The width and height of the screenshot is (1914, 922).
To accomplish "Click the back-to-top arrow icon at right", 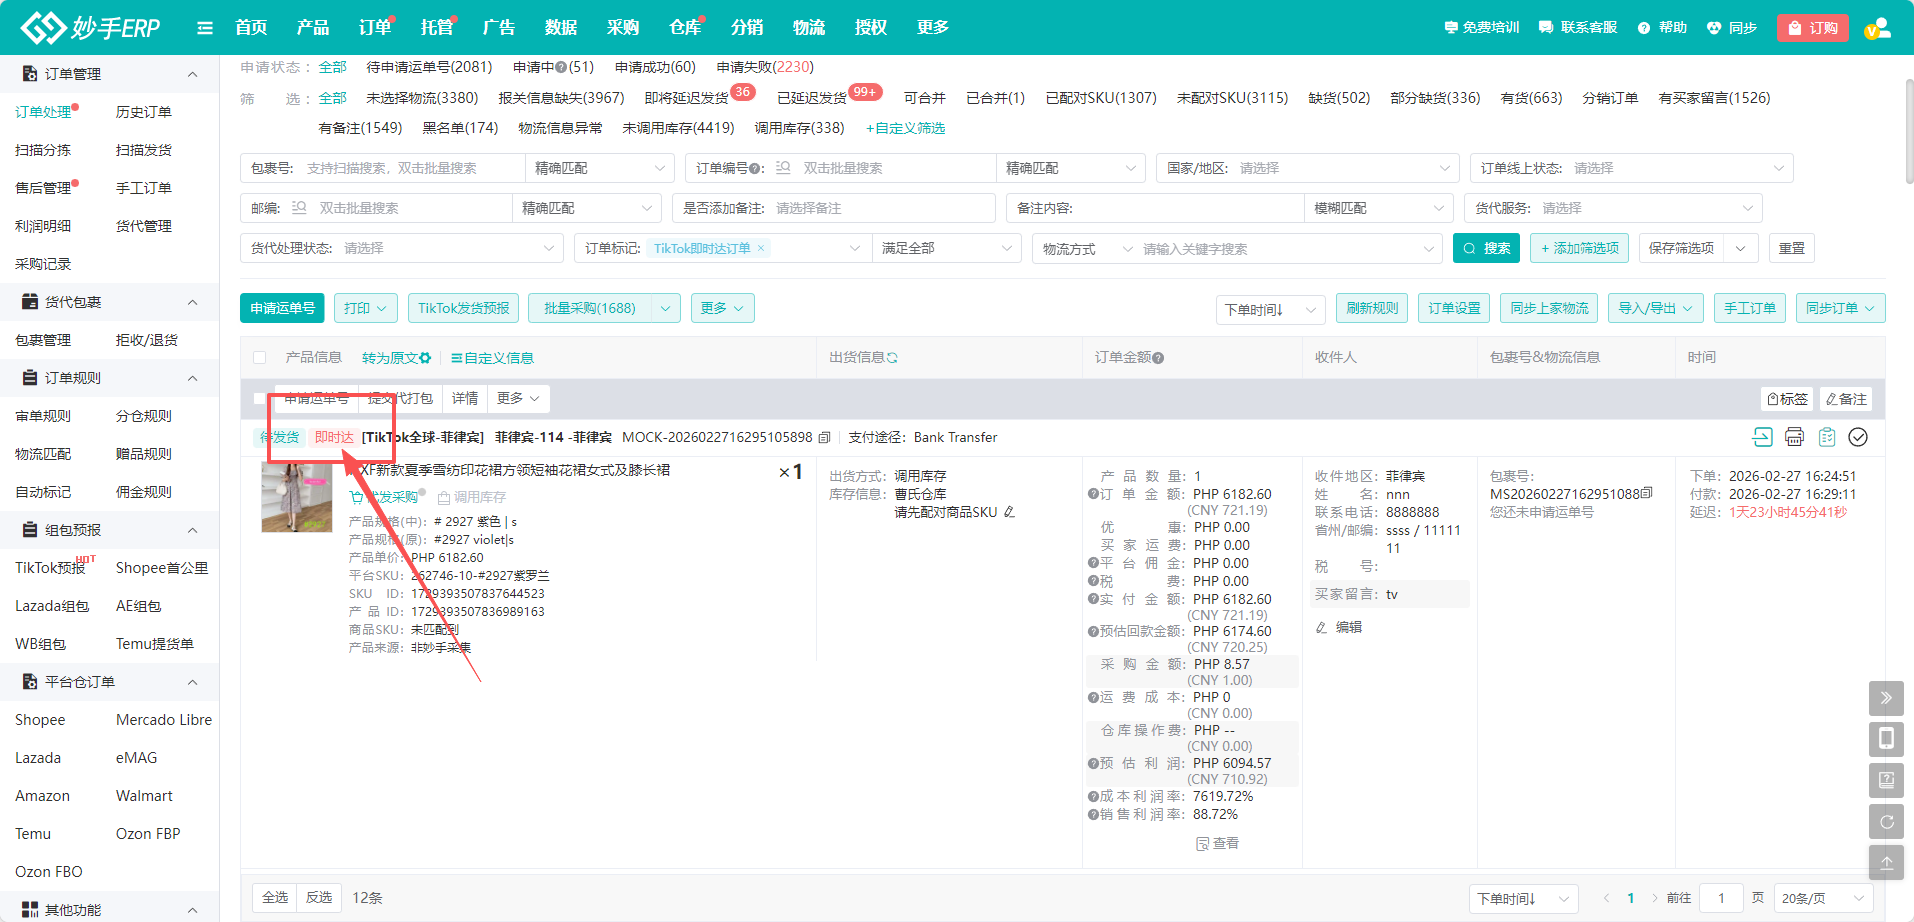I will point(1886,863).
